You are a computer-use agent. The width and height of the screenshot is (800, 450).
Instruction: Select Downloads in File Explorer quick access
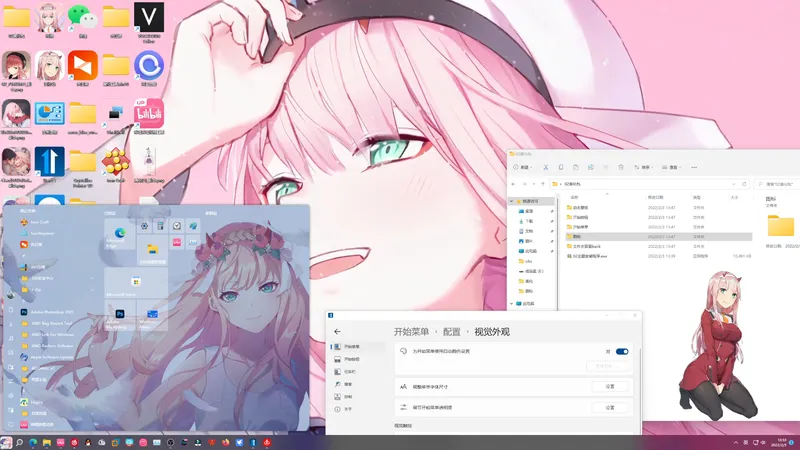click(529, 221)
